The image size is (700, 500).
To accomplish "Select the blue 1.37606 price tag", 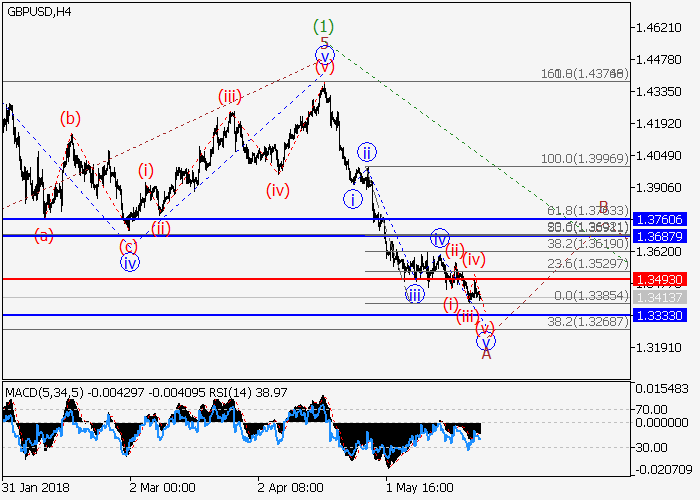I will click(x=660, y=220).
